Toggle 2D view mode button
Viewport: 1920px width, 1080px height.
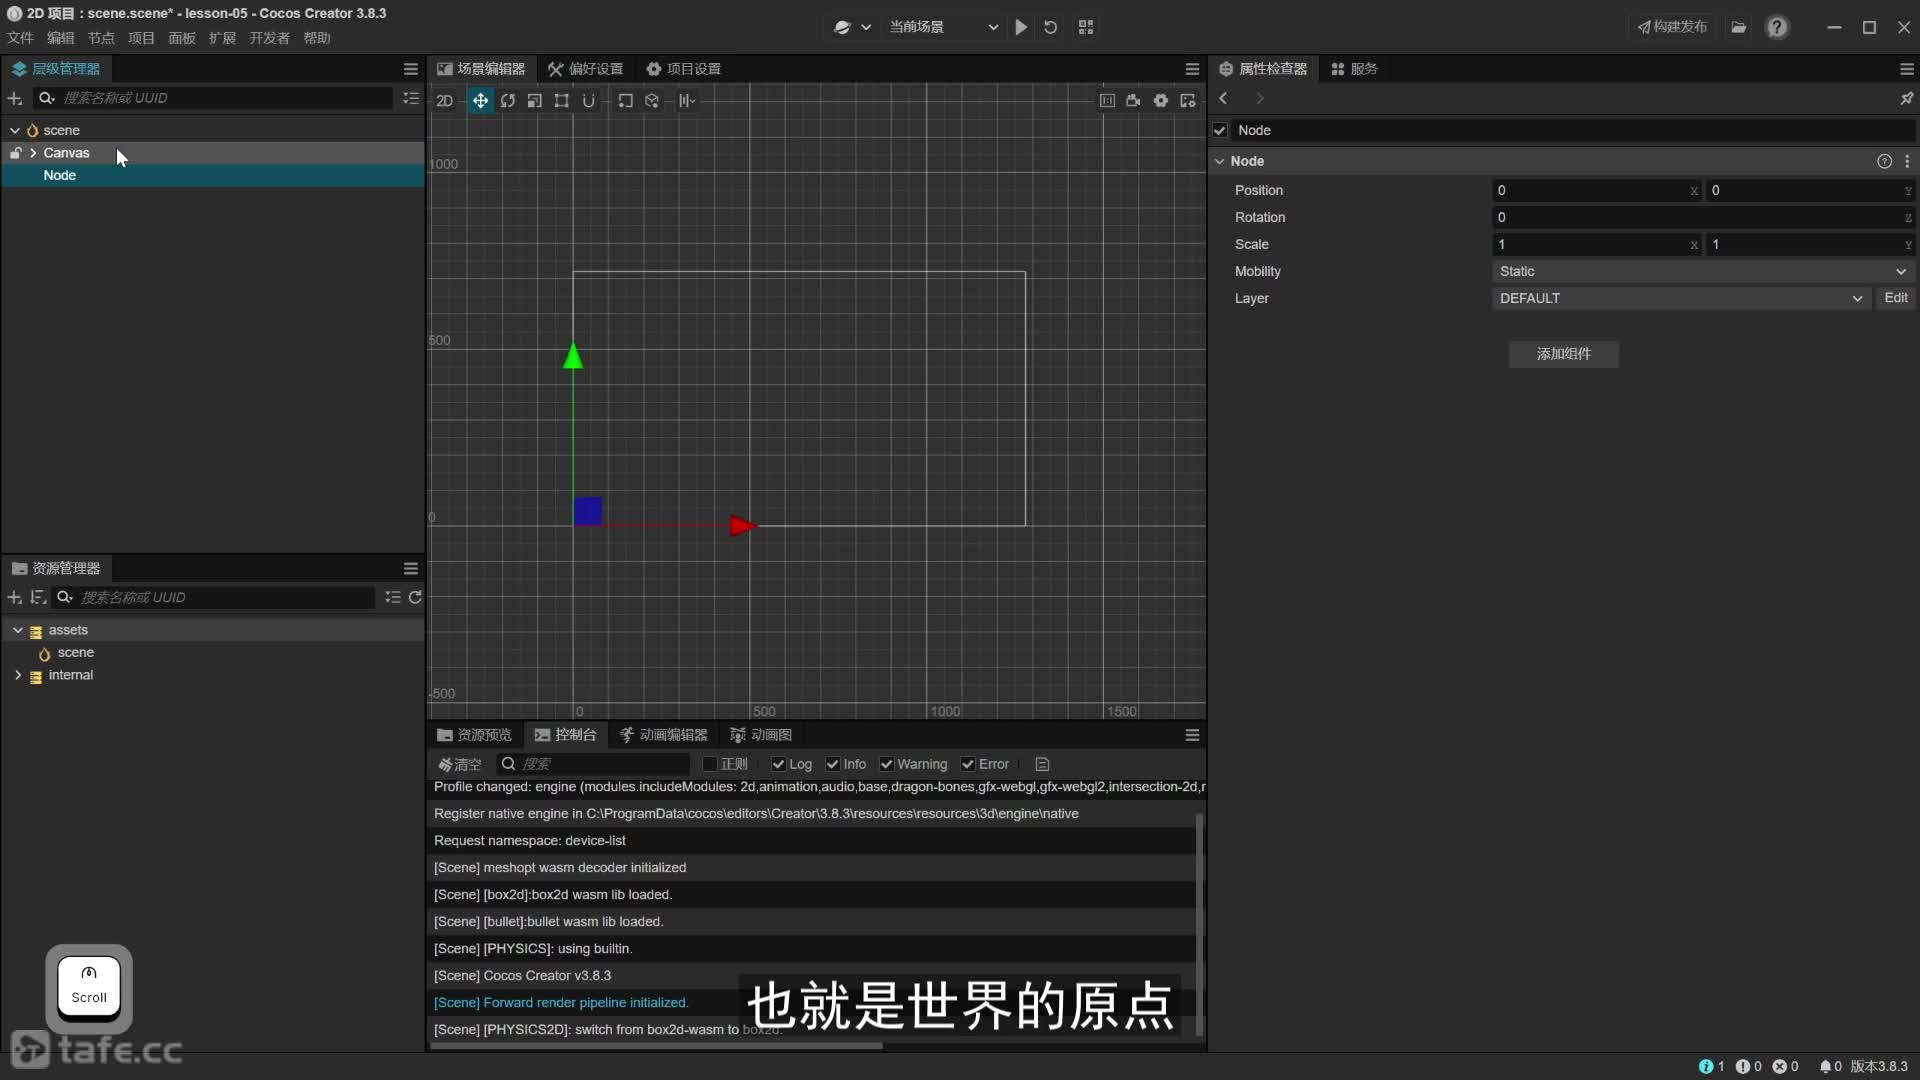click(445, 100)
